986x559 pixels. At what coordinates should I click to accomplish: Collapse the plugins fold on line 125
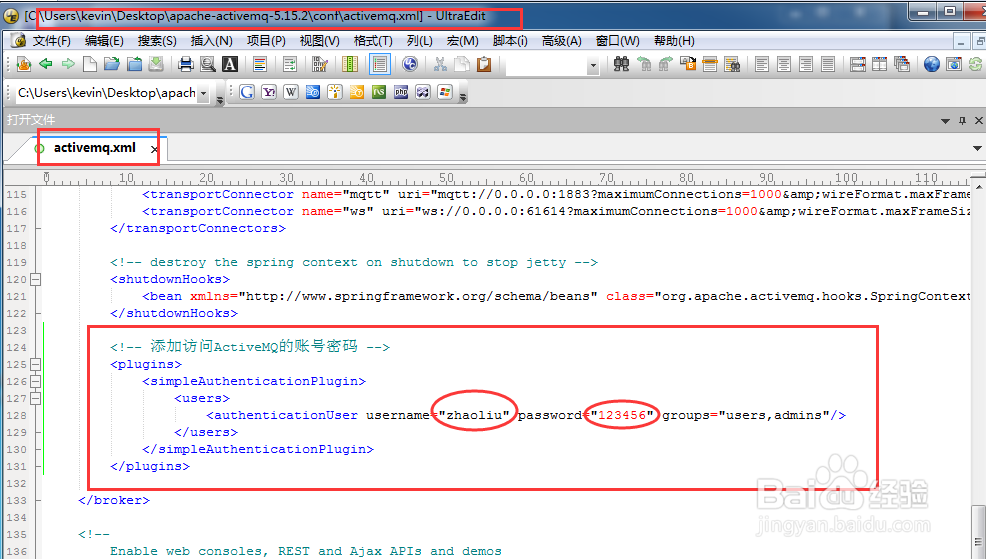[x=36, y=364]
